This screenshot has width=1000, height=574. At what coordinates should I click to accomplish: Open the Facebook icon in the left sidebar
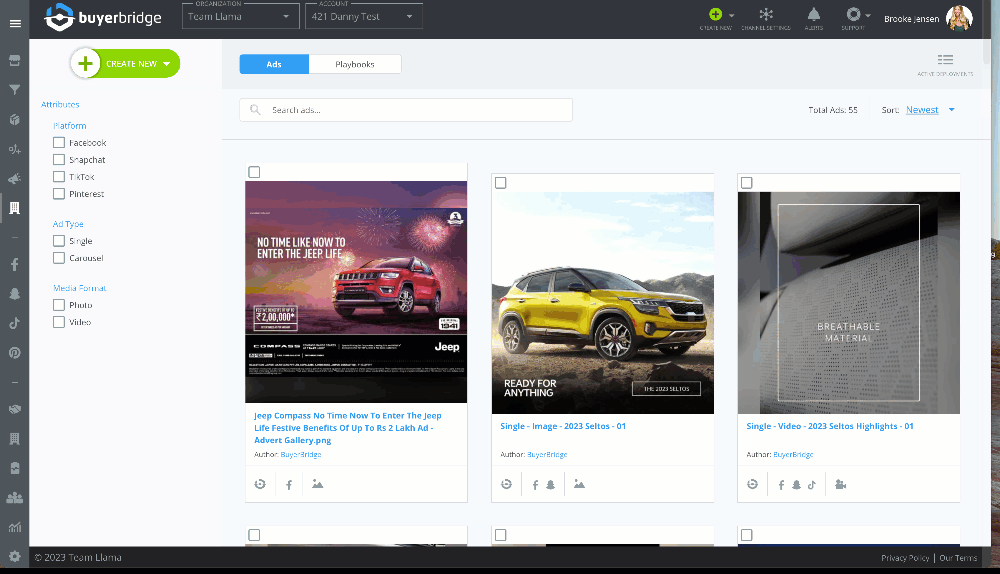15,265
